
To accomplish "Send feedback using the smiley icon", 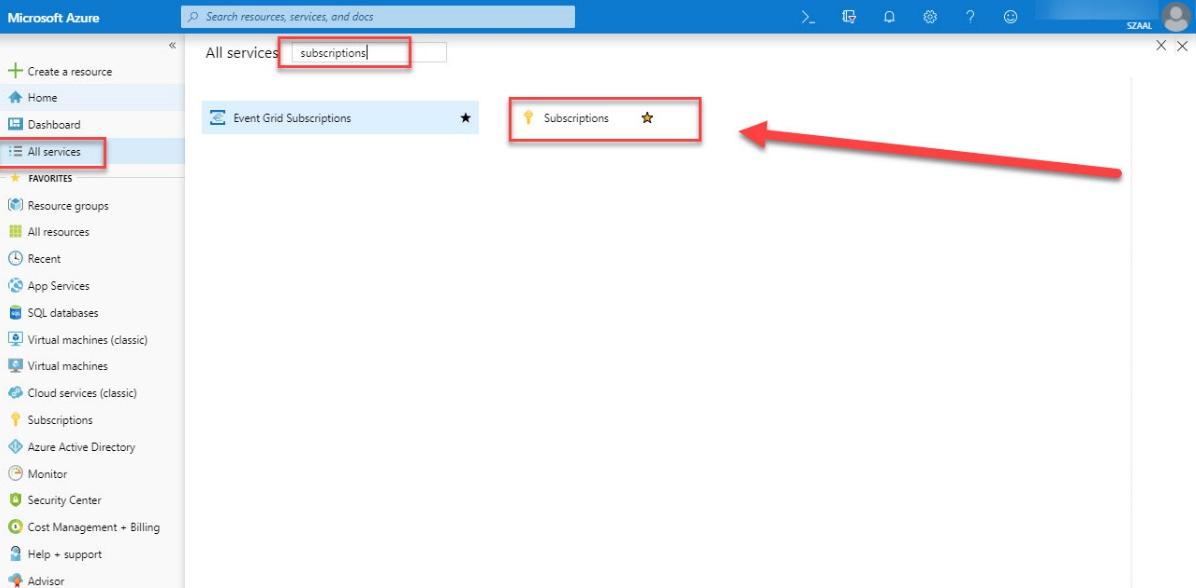I will (x=1011, y=17).
